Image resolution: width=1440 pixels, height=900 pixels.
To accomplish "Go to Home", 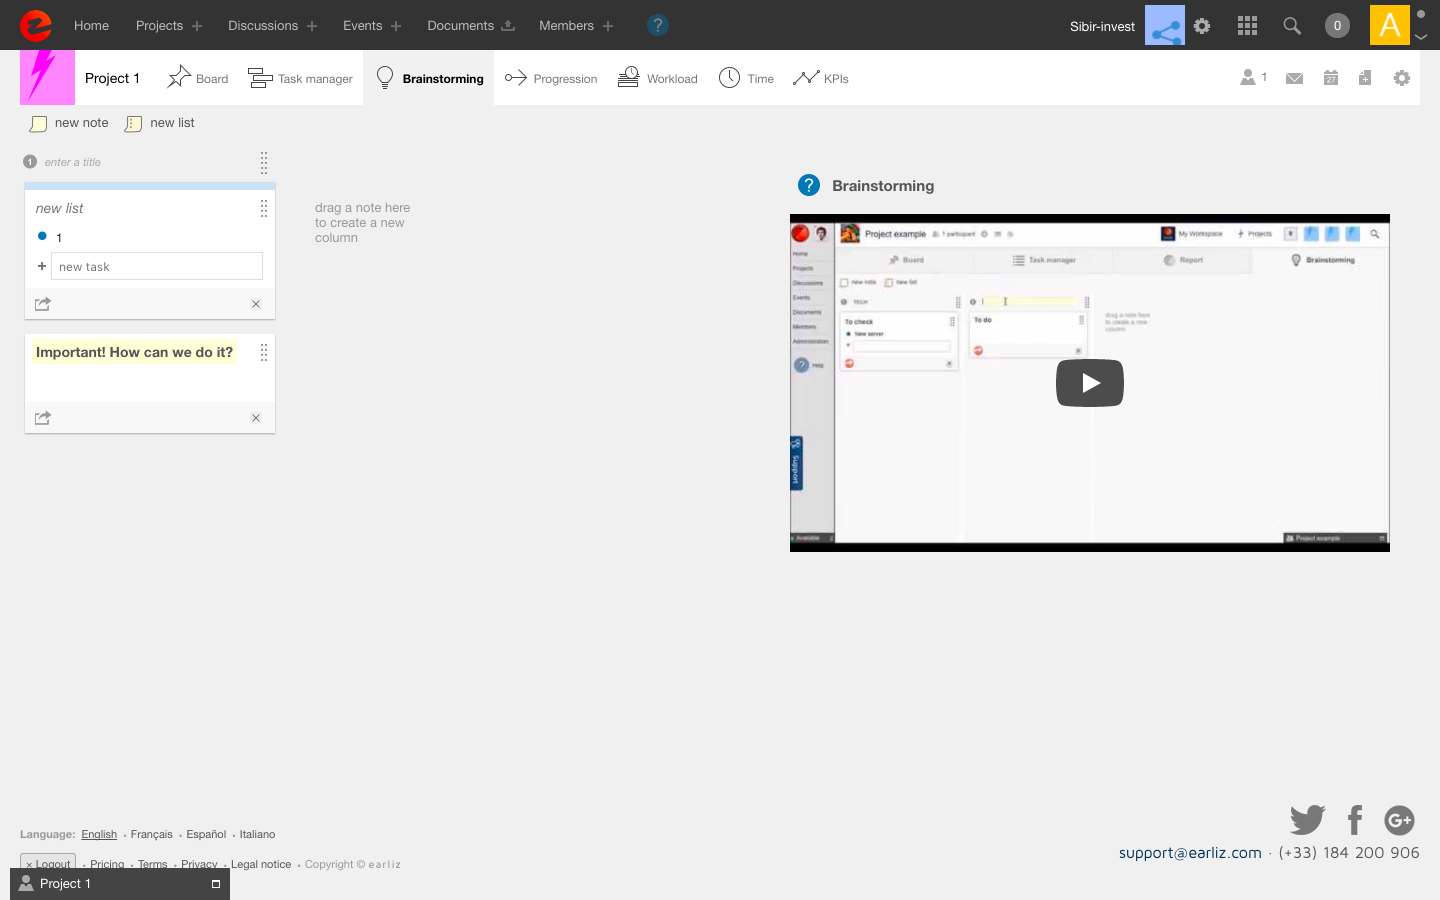I will [x=91, y=26].
